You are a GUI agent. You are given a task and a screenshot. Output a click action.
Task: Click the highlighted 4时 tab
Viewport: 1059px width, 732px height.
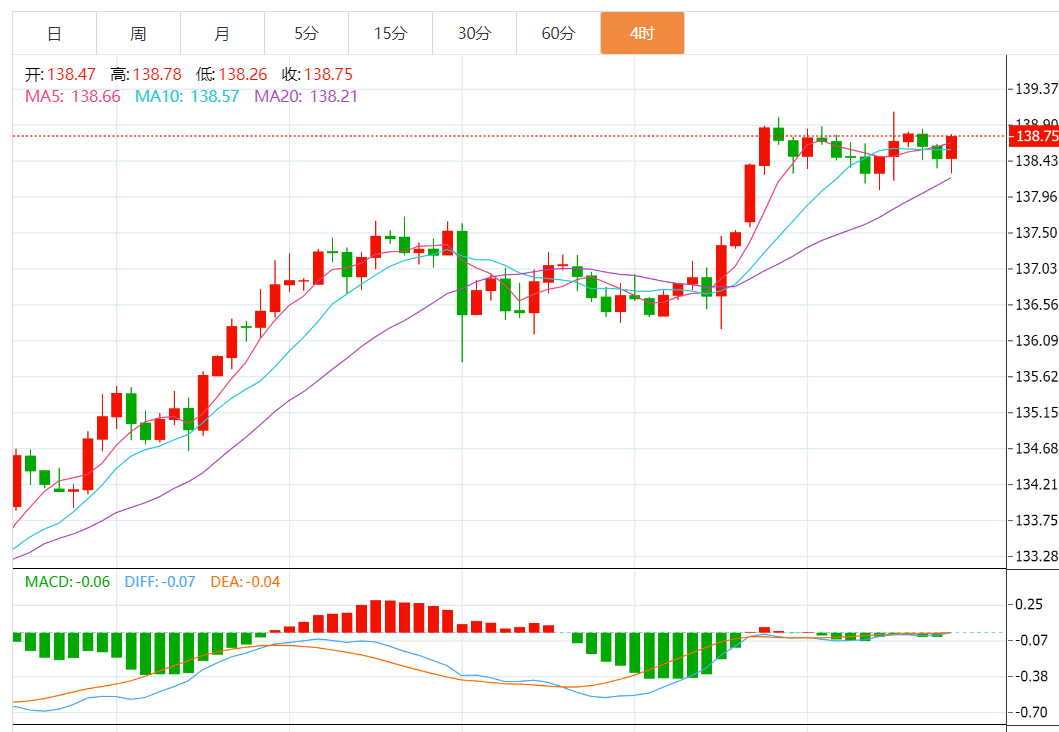[642, 33]
